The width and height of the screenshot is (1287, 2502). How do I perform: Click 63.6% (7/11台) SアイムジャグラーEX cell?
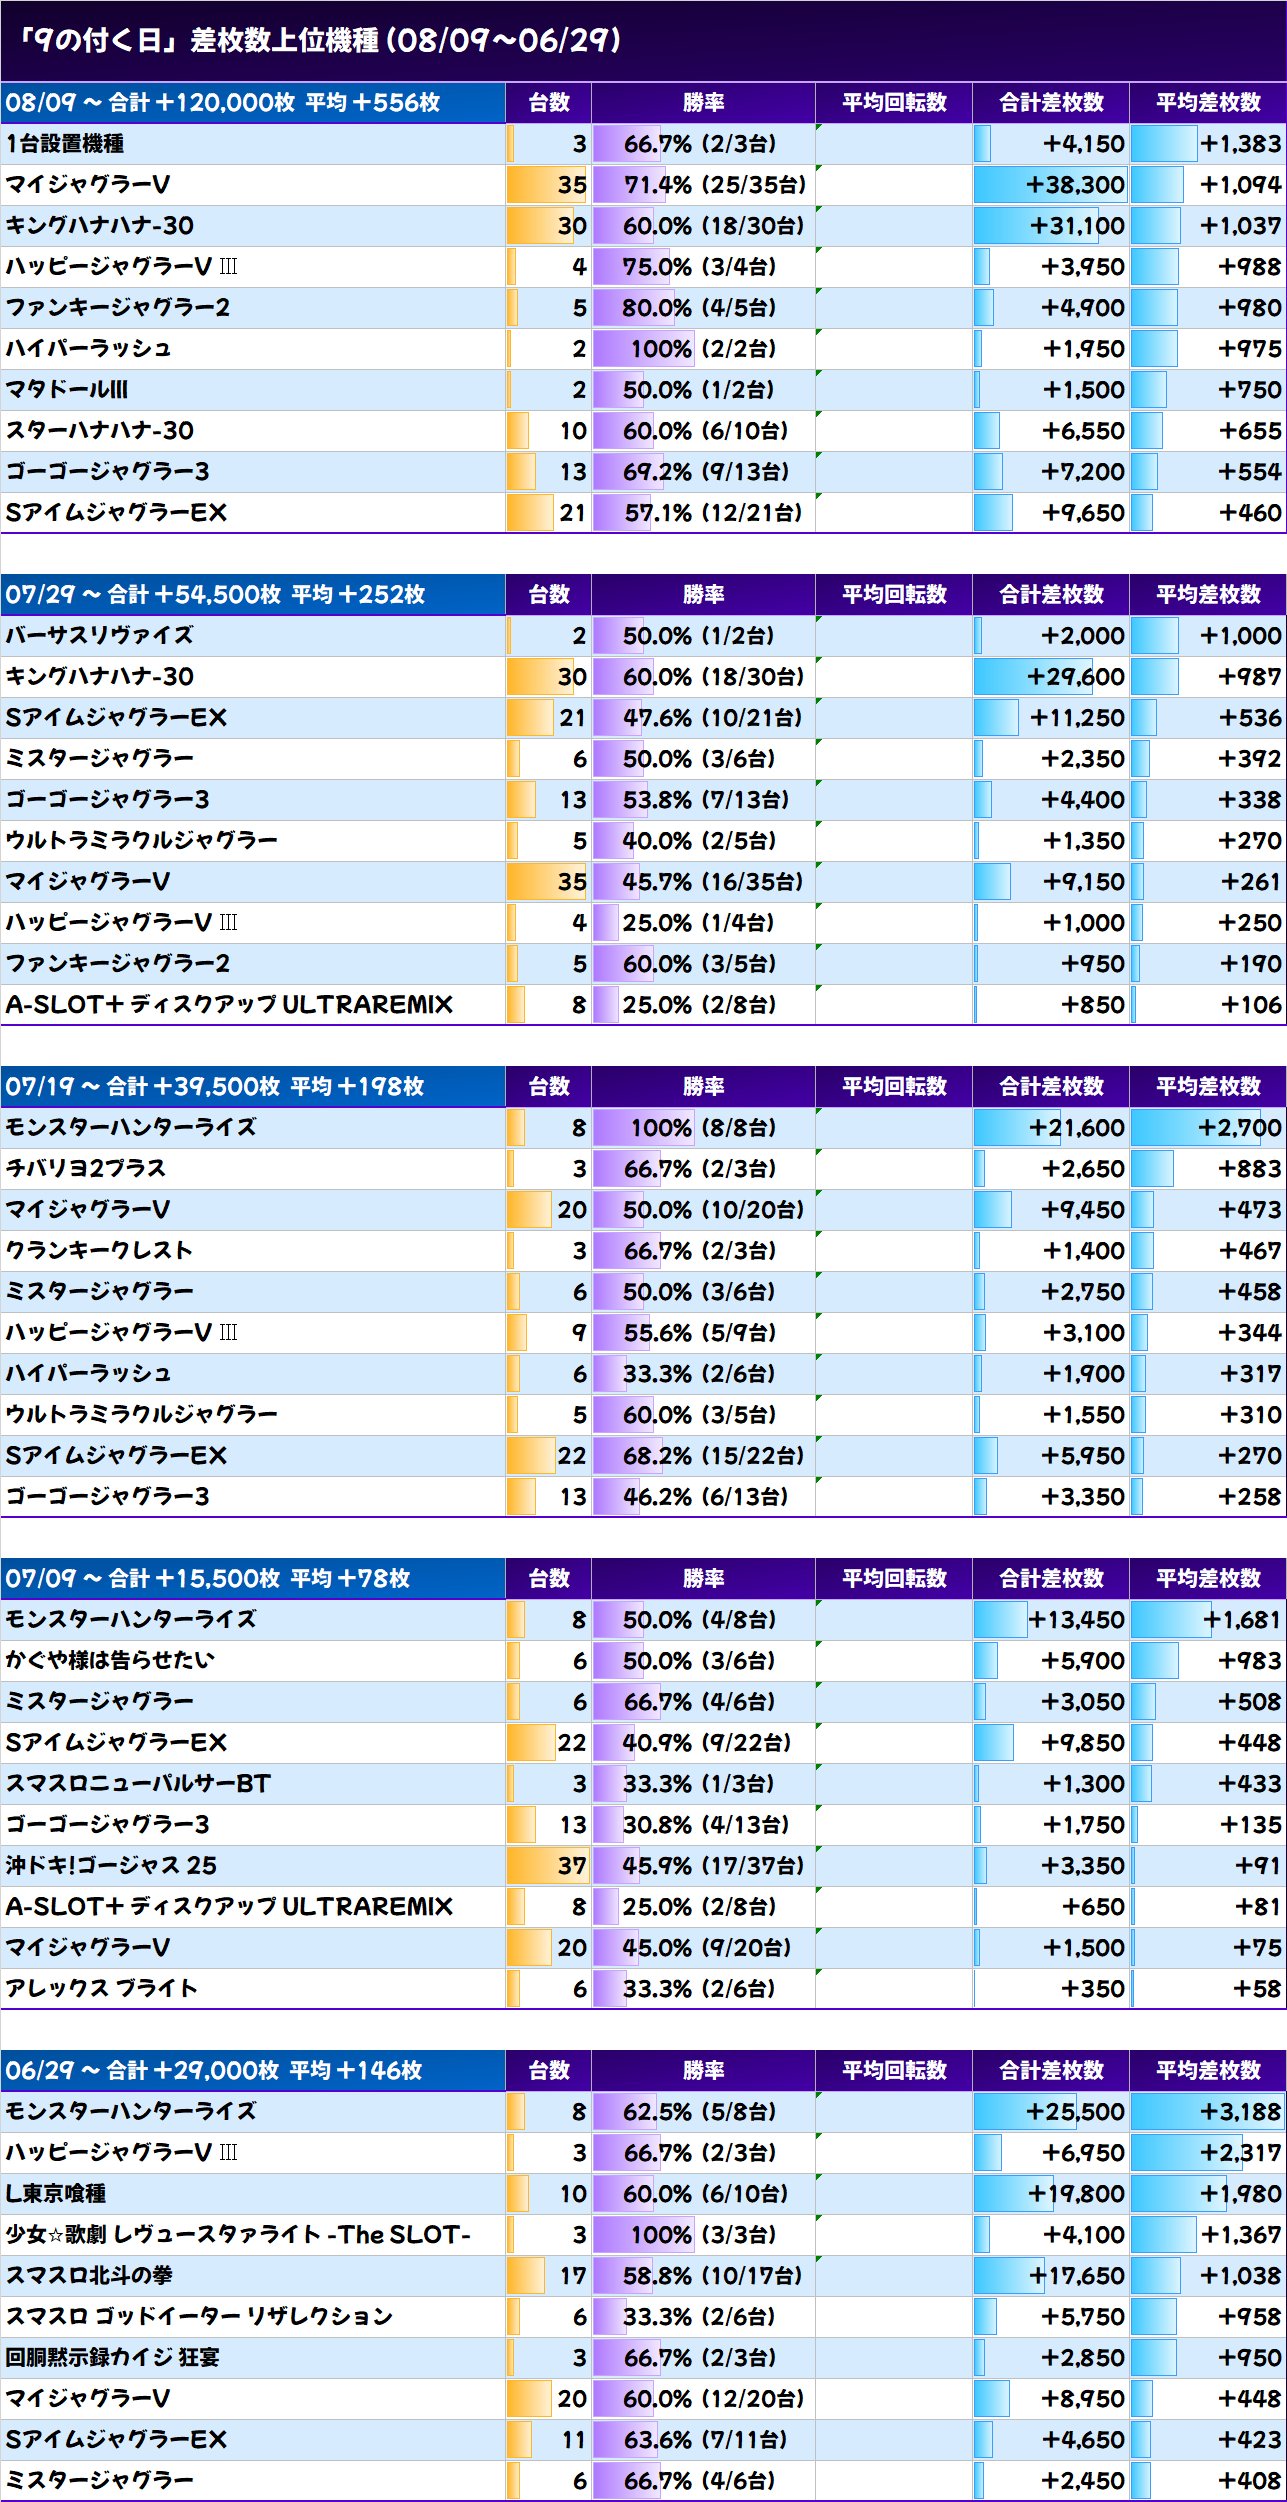click(705, 2440)
